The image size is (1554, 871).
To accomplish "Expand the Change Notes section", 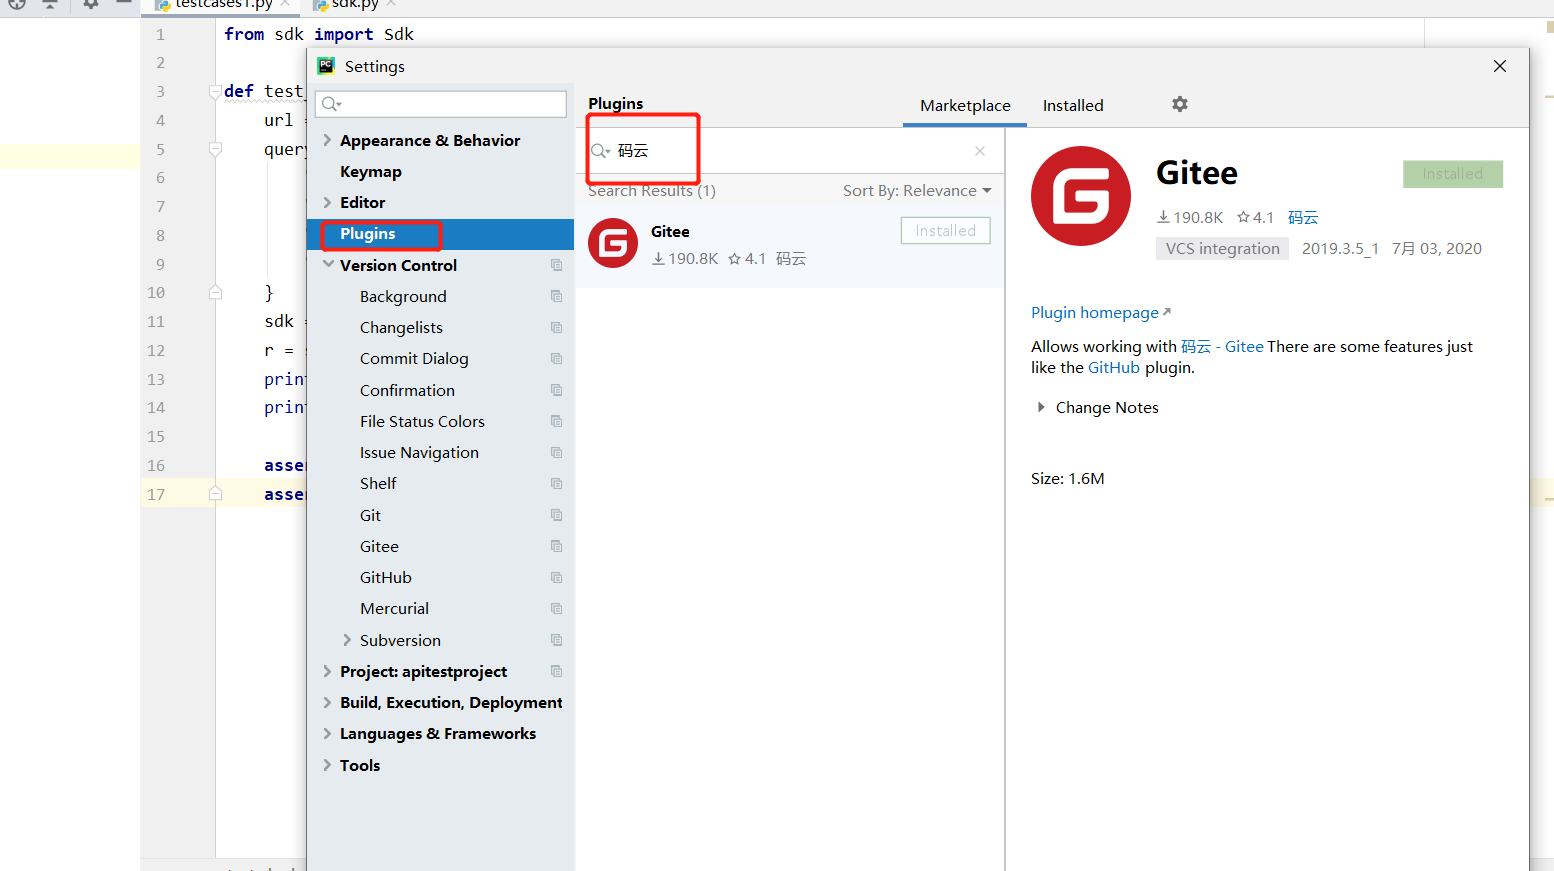I will click(x=1041, y=407).
